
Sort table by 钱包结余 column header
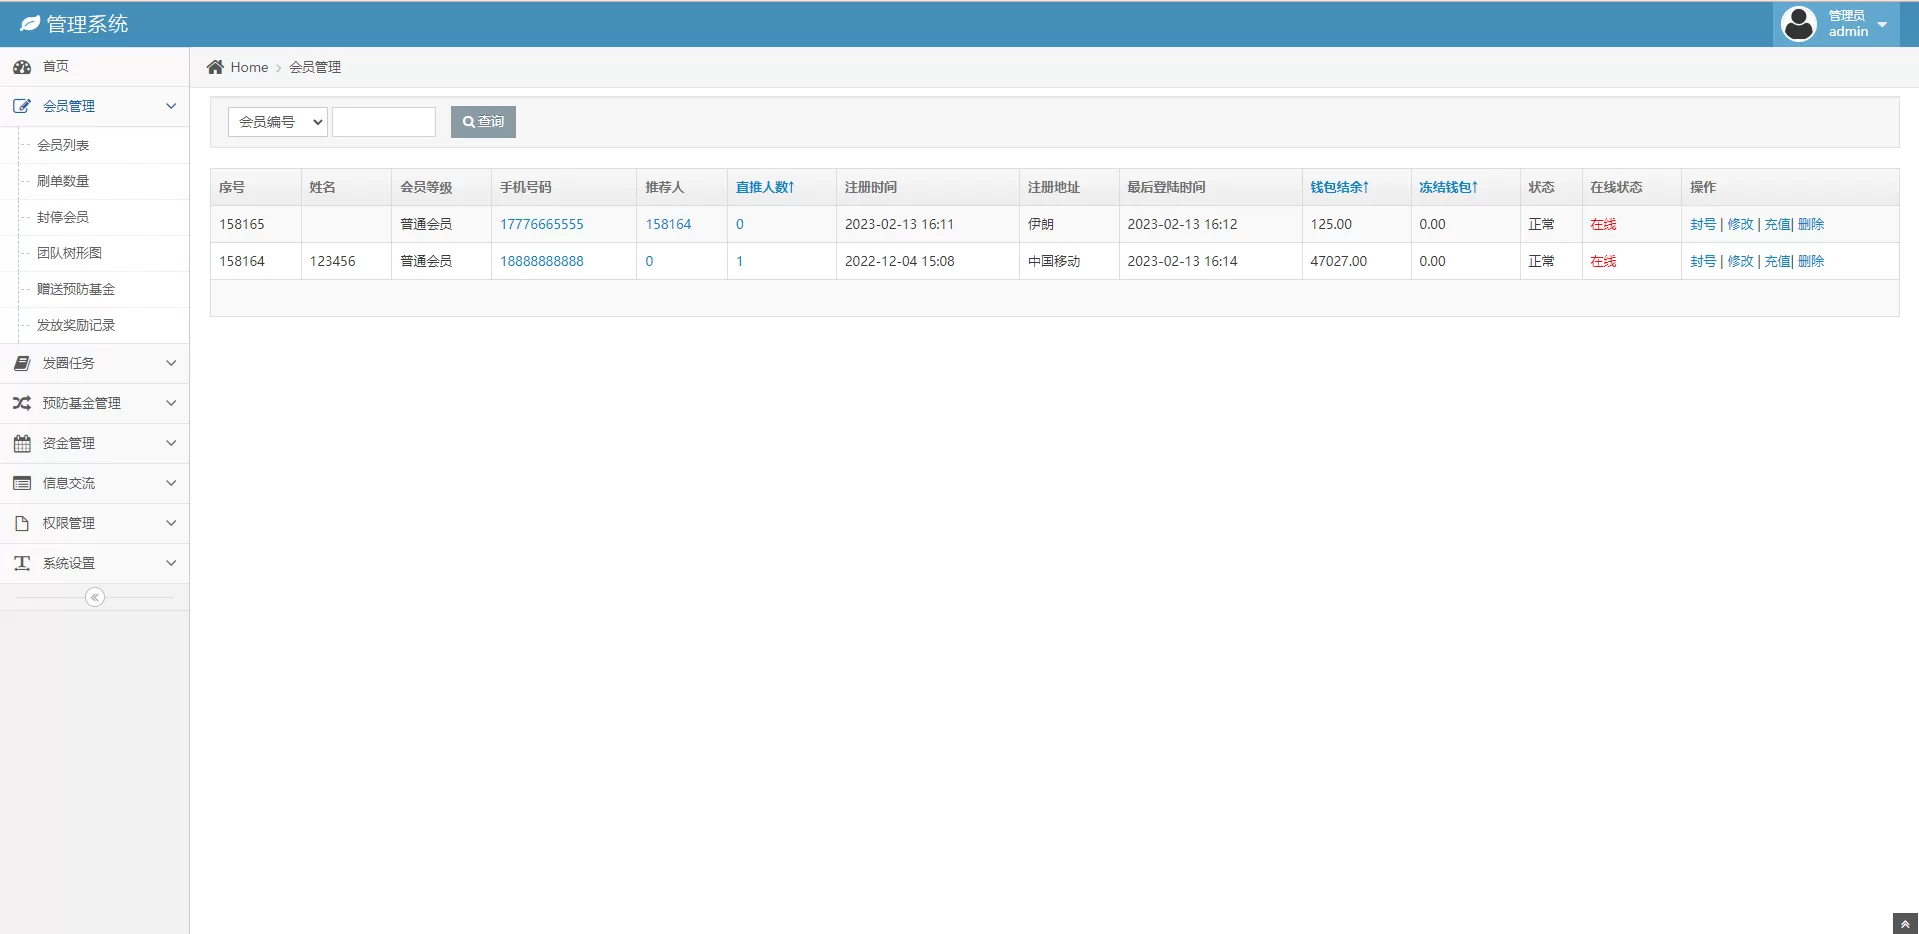tap(1339, 187)
